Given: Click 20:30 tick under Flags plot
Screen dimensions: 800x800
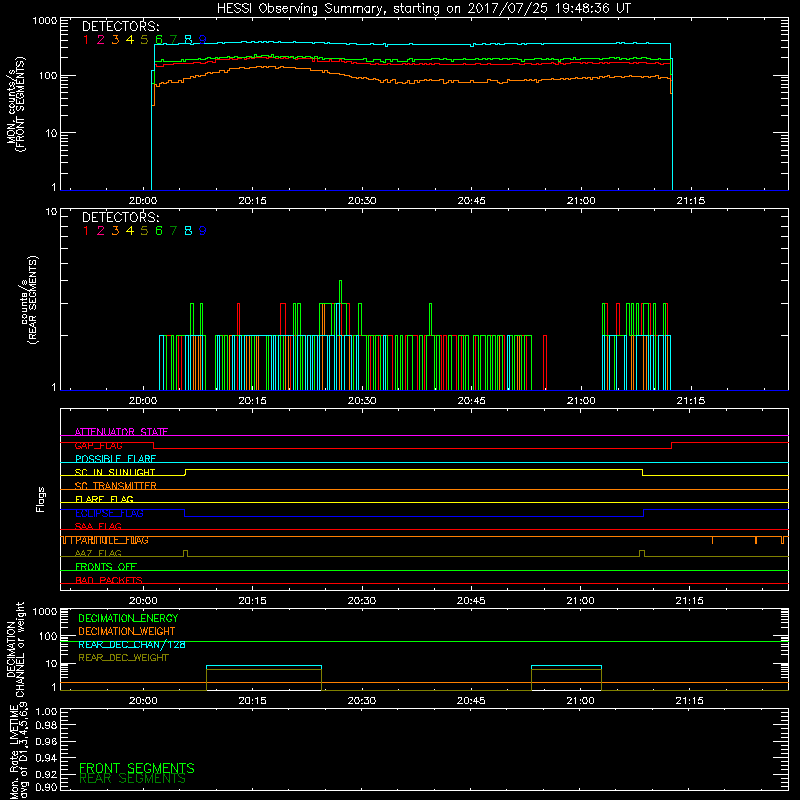Looking at the screenshot, I should [362, 601].
